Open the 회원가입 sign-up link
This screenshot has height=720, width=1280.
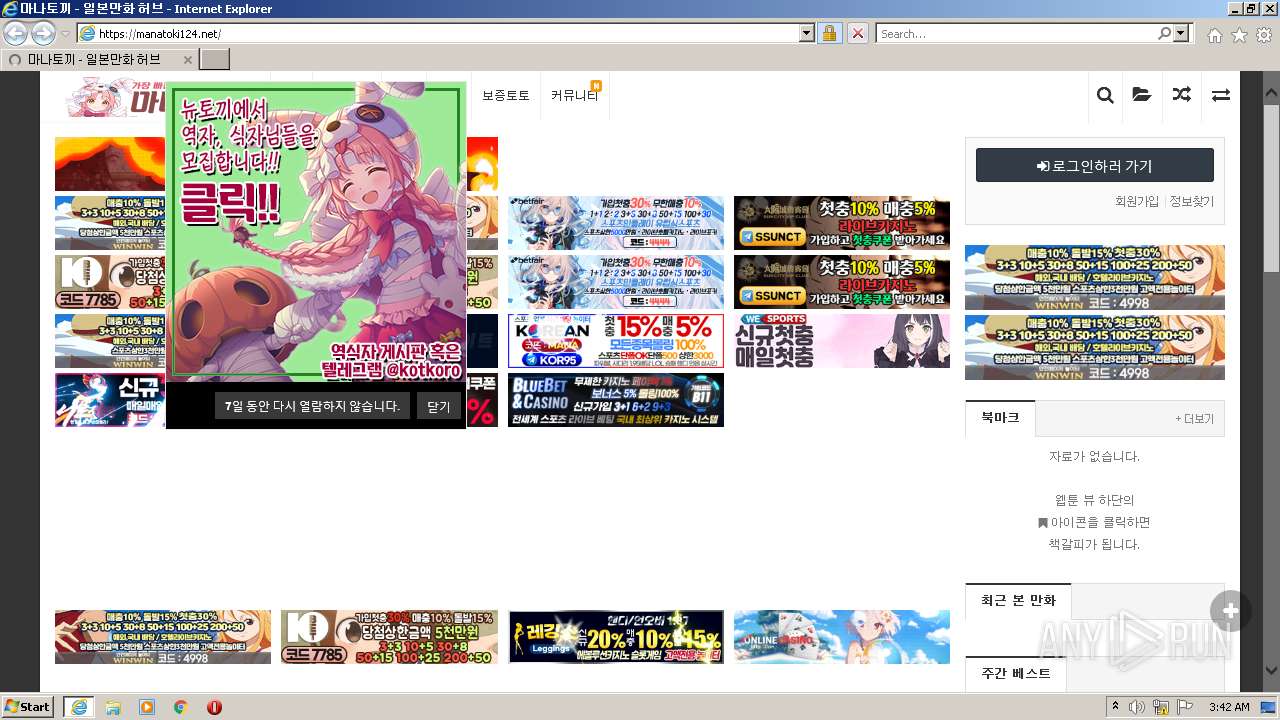(x=1137, y=201)
